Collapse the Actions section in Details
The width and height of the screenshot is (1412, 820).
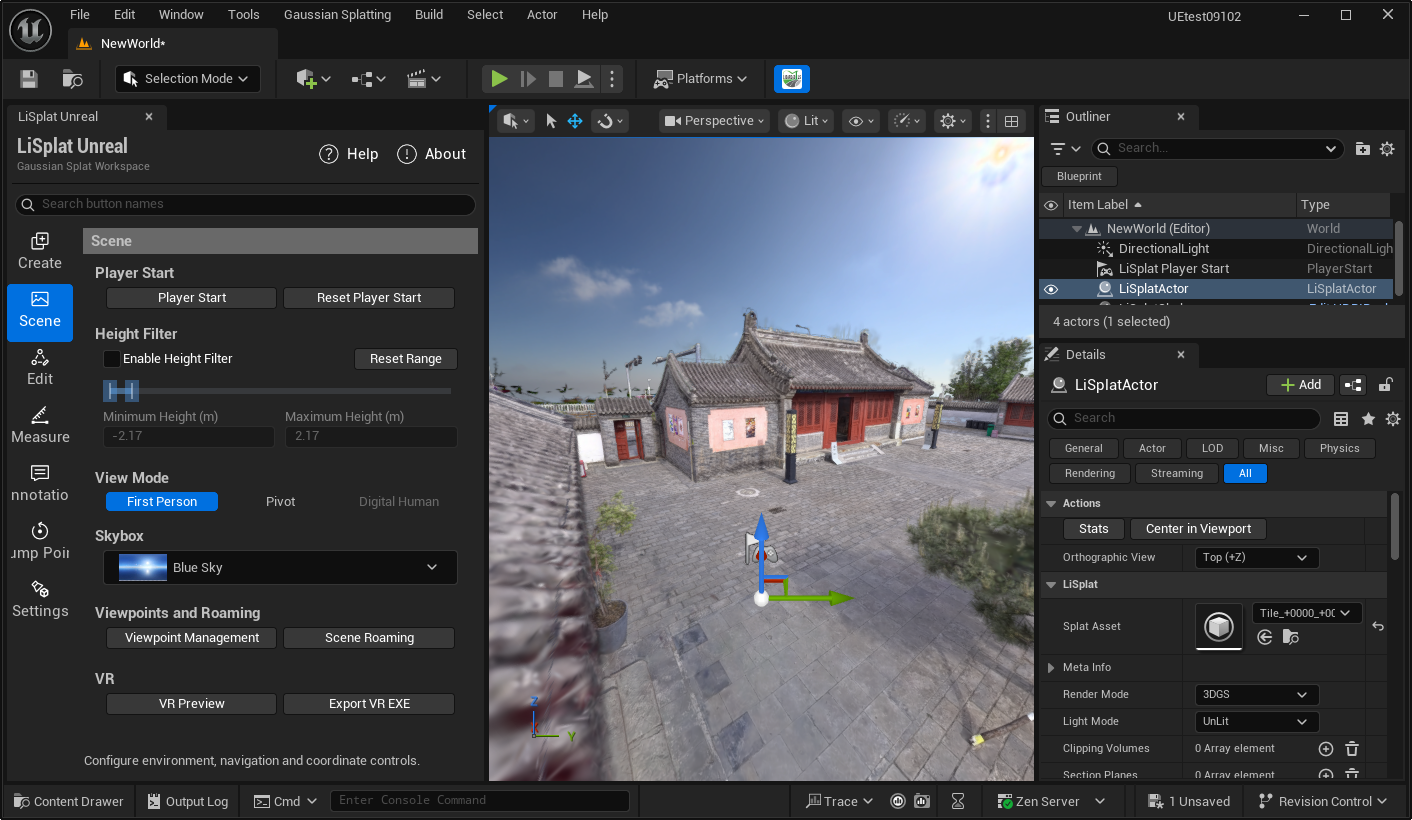click(1051, 504)
